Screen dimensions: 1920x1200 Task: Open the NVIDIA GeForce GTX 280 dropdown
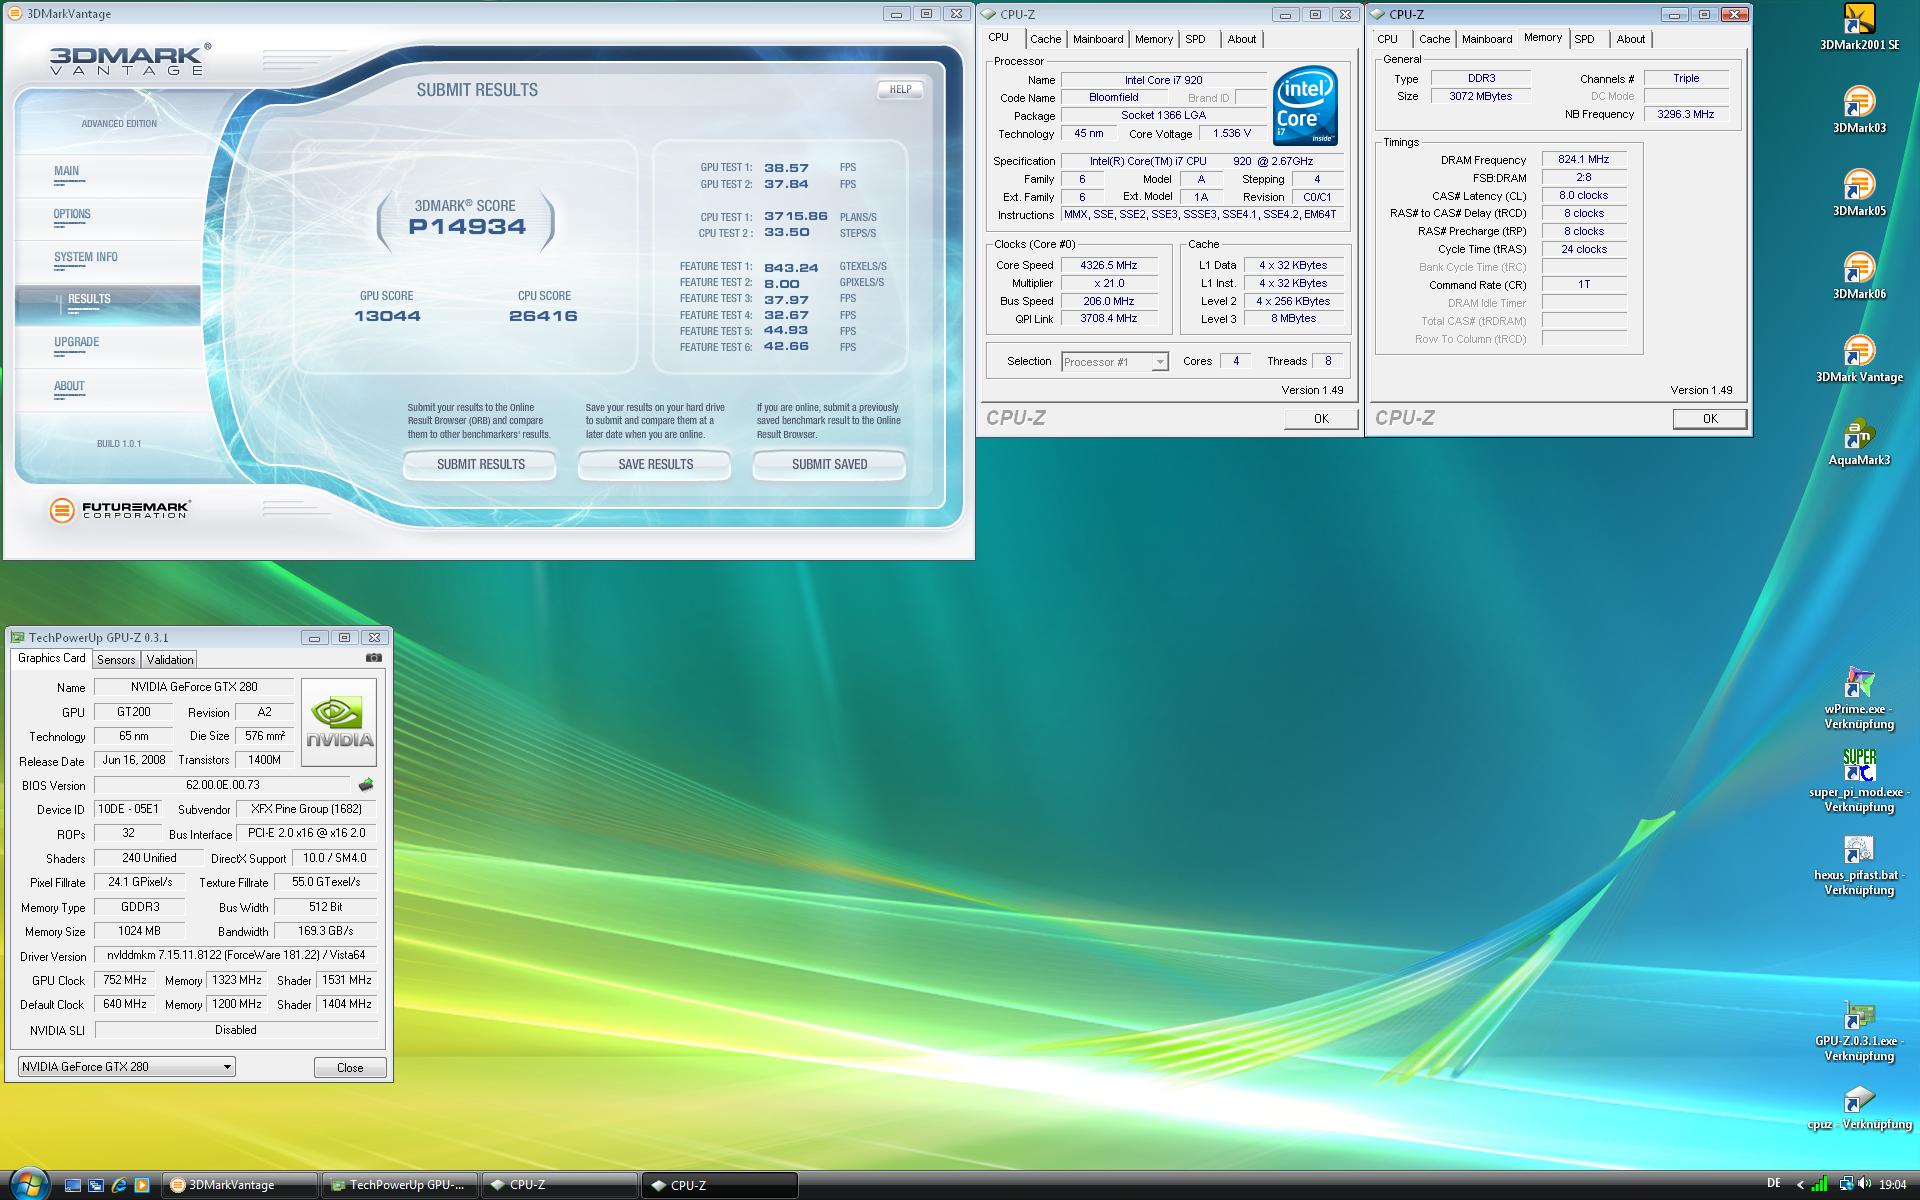[127, 1067]
